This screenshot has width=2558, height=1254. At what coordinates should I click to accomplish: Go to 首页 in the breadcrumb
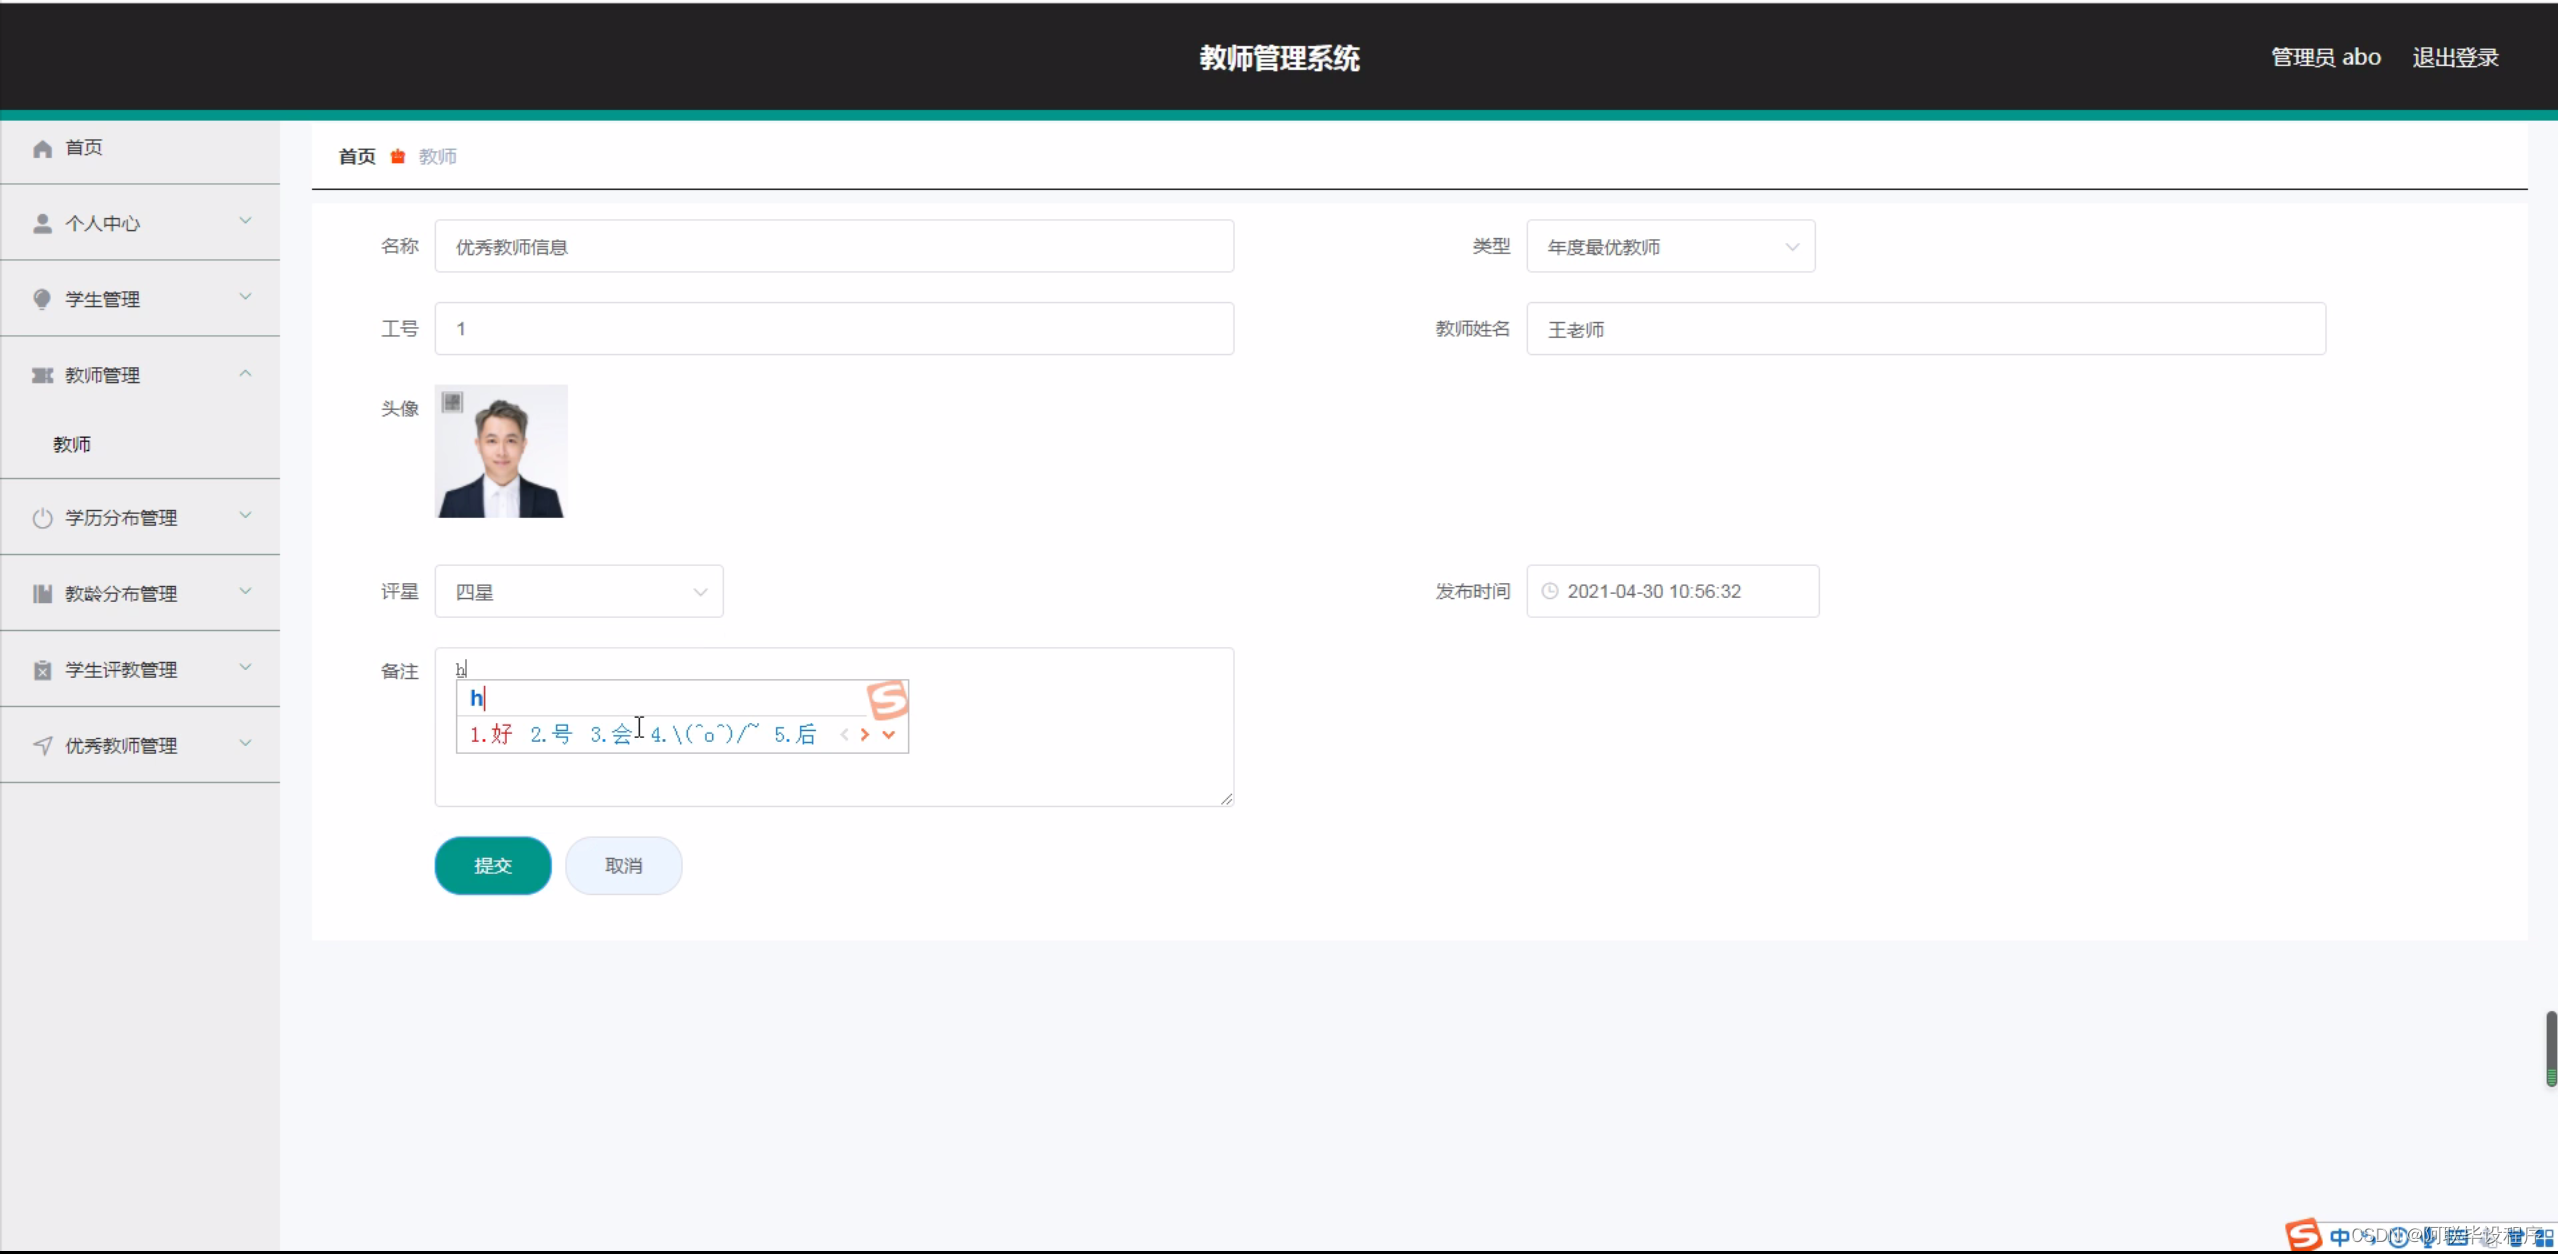coord(357,156)
